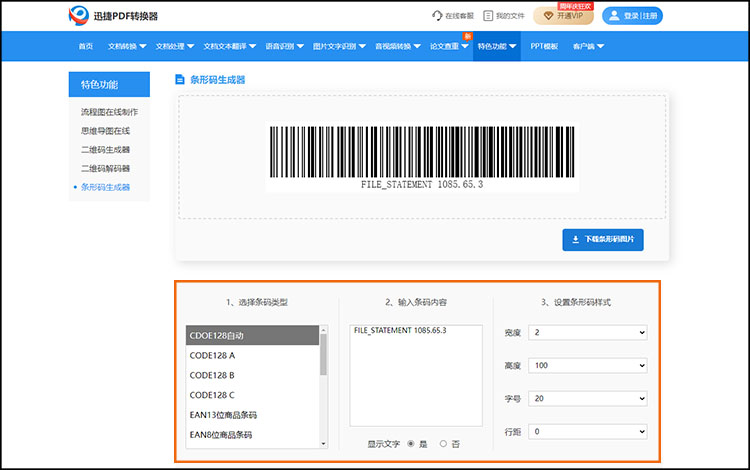
Task: Open the 特色功能 menu
Action: (496, 46)
